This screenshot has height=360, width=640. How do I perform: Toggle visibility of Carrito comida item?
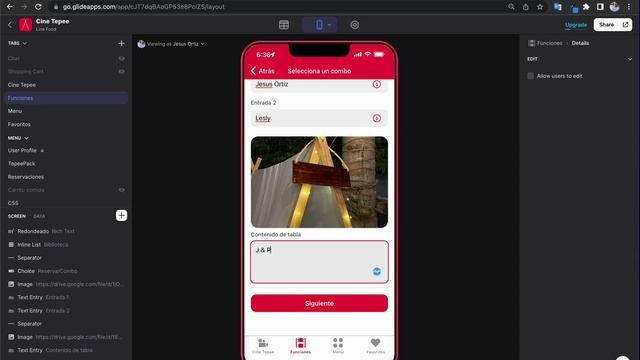pyautogui.click(x=122, y=190)
